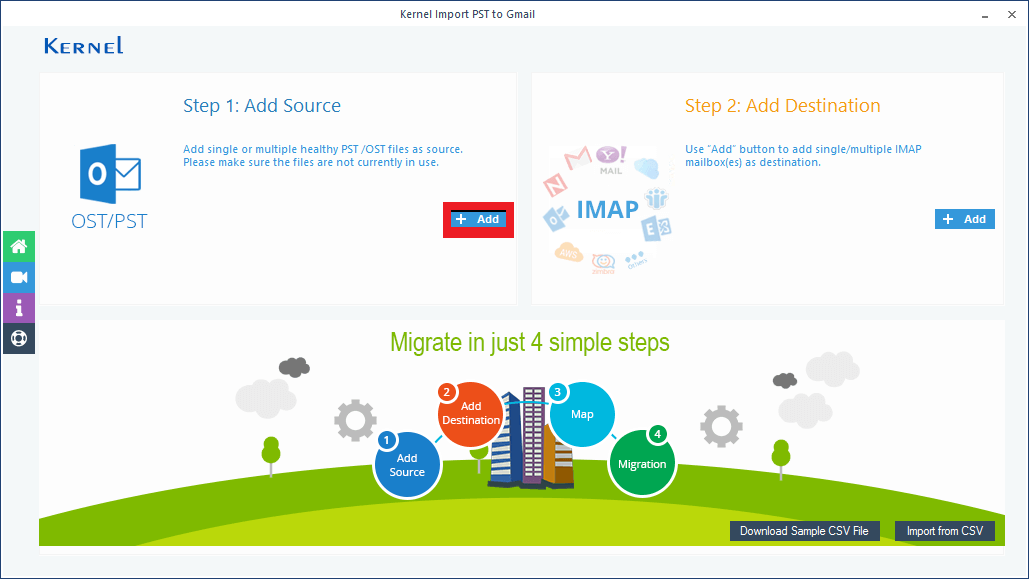
Task: Click the 'Step 2: Add Destination' heading
Action: tap(783, 106)
